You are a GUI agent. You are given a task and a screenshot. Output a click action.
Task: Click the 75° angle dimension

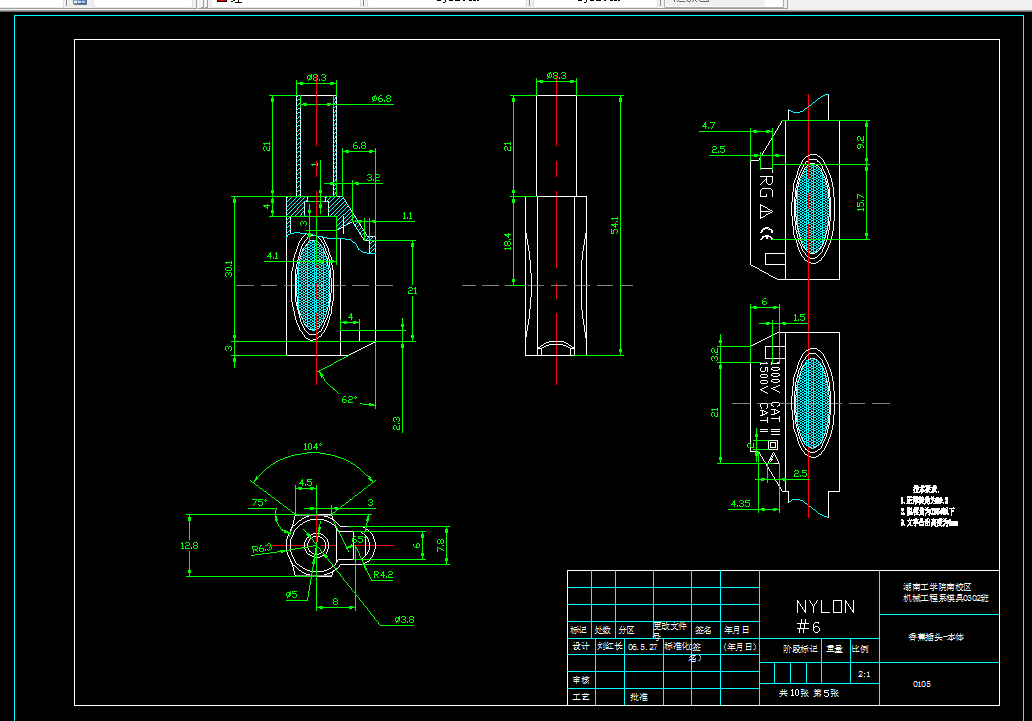[x=259, y=503]
